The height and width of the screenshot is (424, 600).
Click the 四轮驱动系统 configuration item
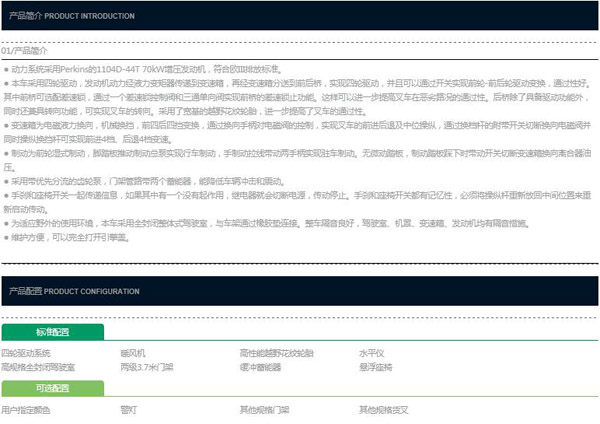click(x=25, y=354)
